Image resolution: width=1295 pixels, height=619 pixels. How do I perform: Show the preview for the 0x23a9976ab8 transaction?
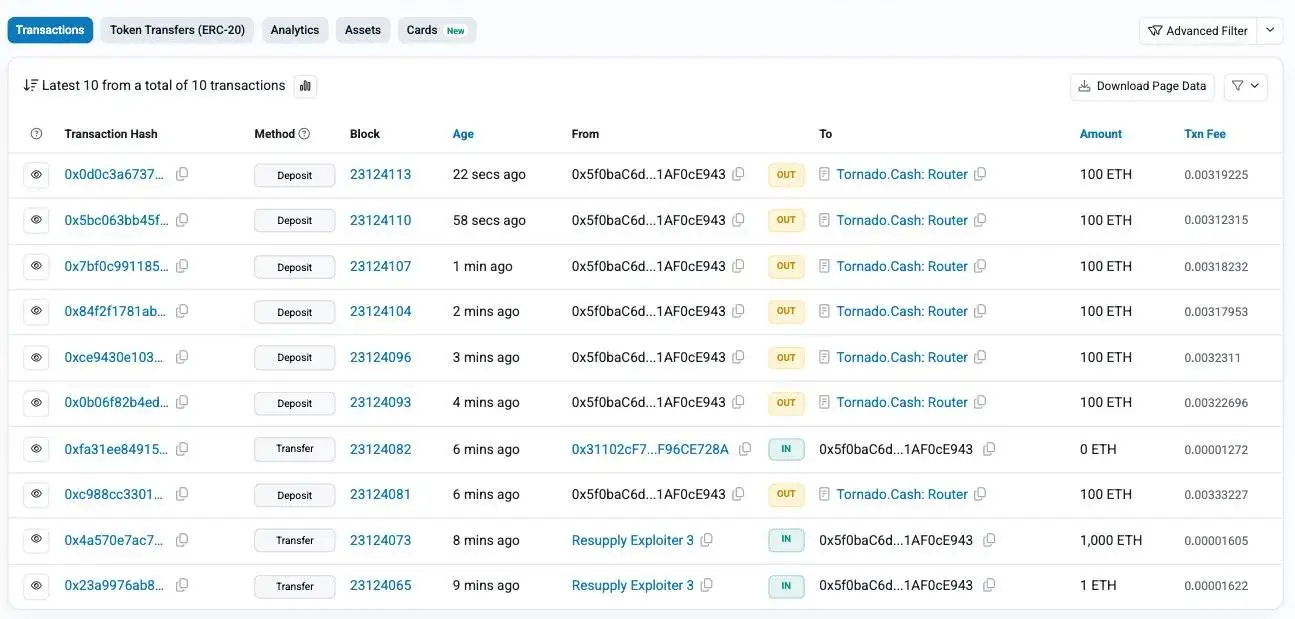(x=36, y=586)
